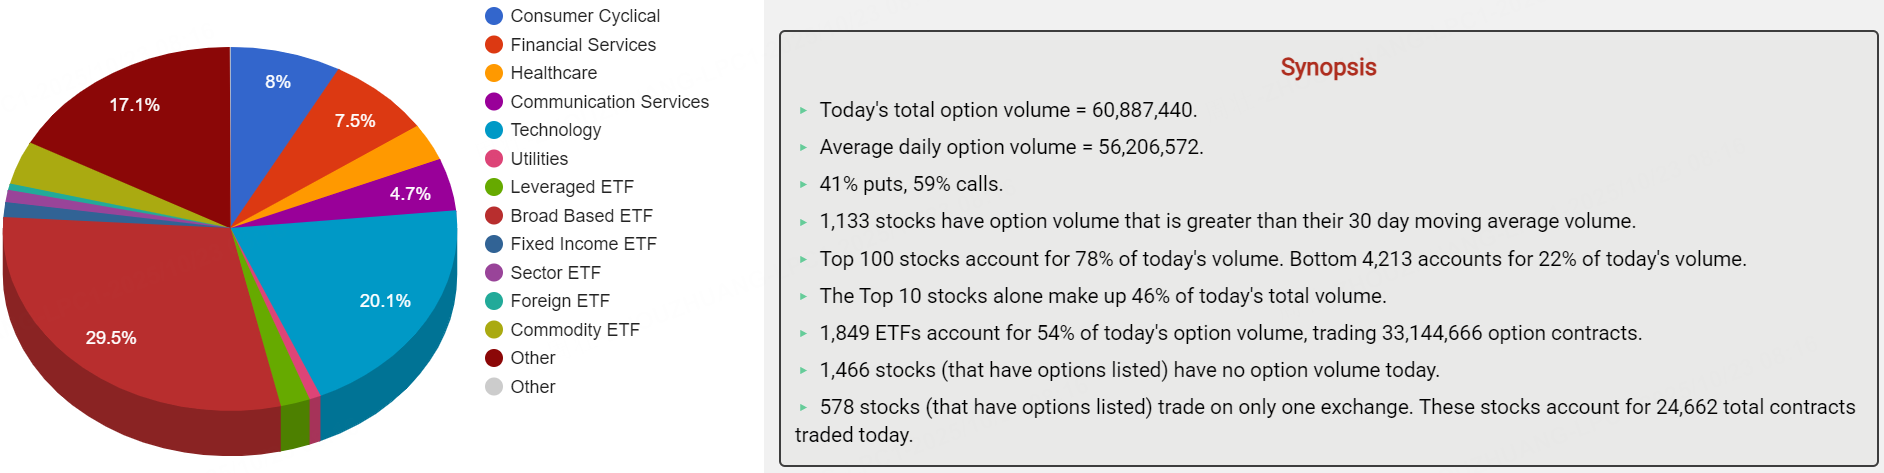Click the blue Consumer Cyclical legend dot
This screenshot has width=1884, height=473.
tap(493, 16)
